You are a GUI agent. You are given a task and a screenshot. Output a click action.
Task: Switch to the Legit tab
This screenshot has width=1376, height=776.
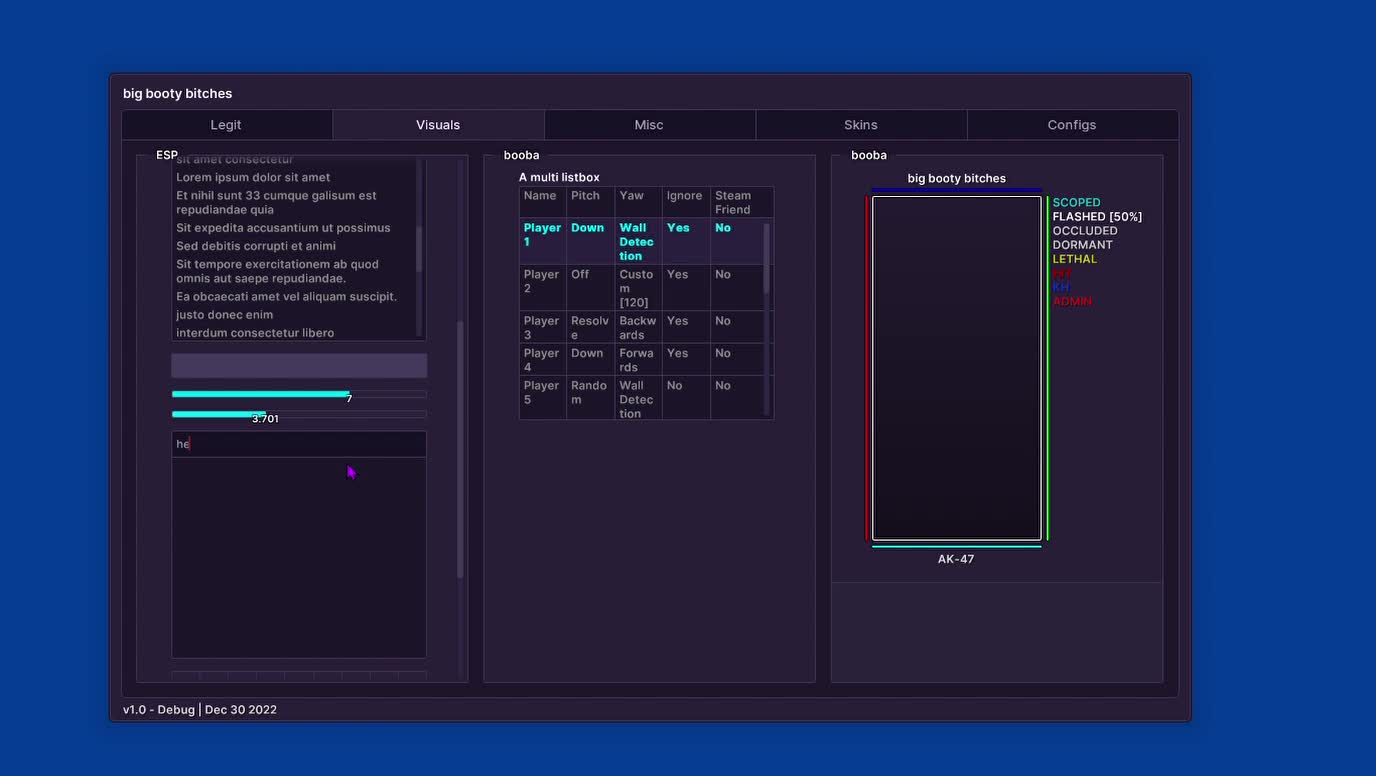pyautogui.click(x=226, y=124)
